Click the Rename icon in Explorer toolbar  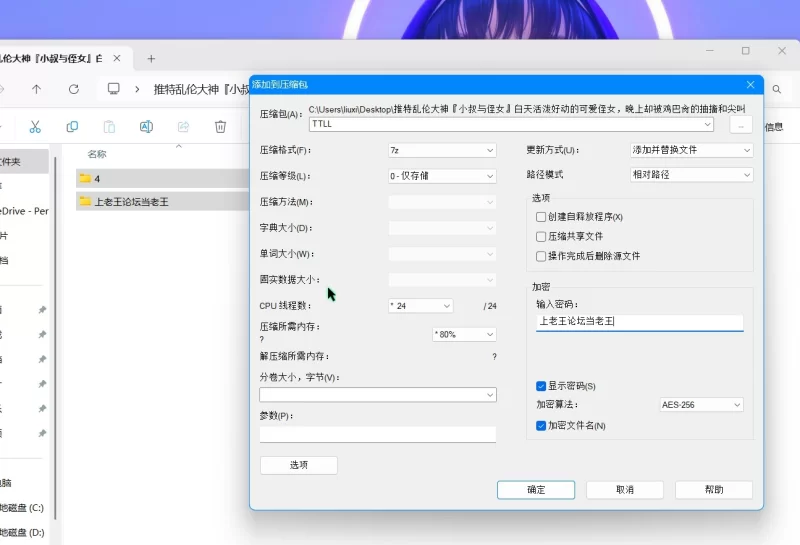pos(146,127)
